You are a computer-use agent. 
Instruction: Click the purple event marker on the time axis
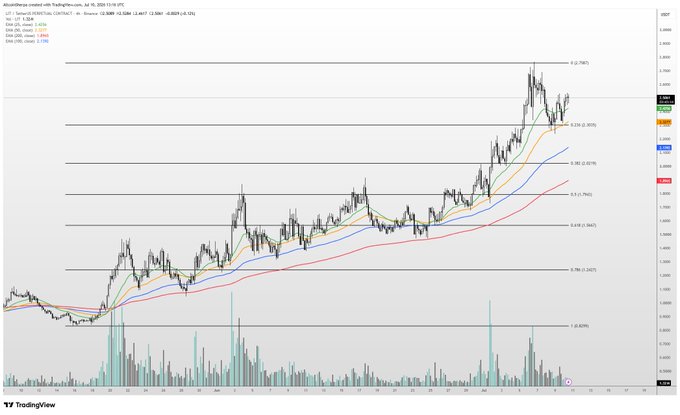[x=569, y=382]
